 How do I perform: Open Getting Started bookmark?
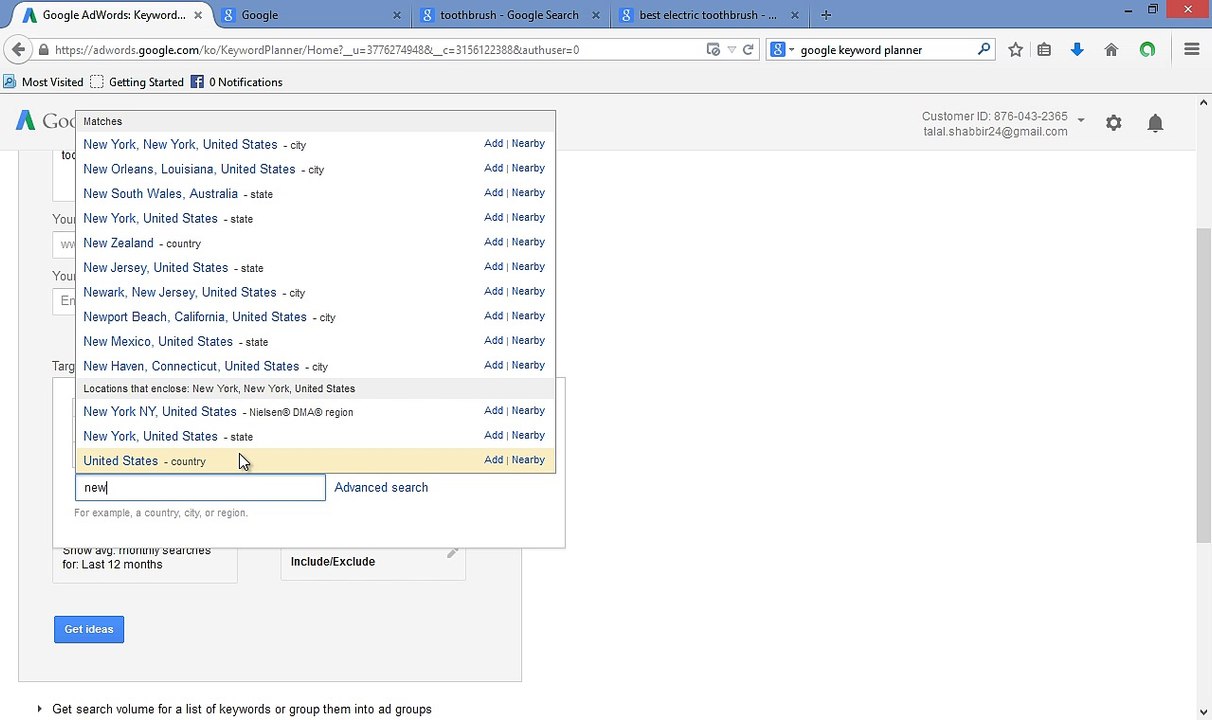pos(137,82)
